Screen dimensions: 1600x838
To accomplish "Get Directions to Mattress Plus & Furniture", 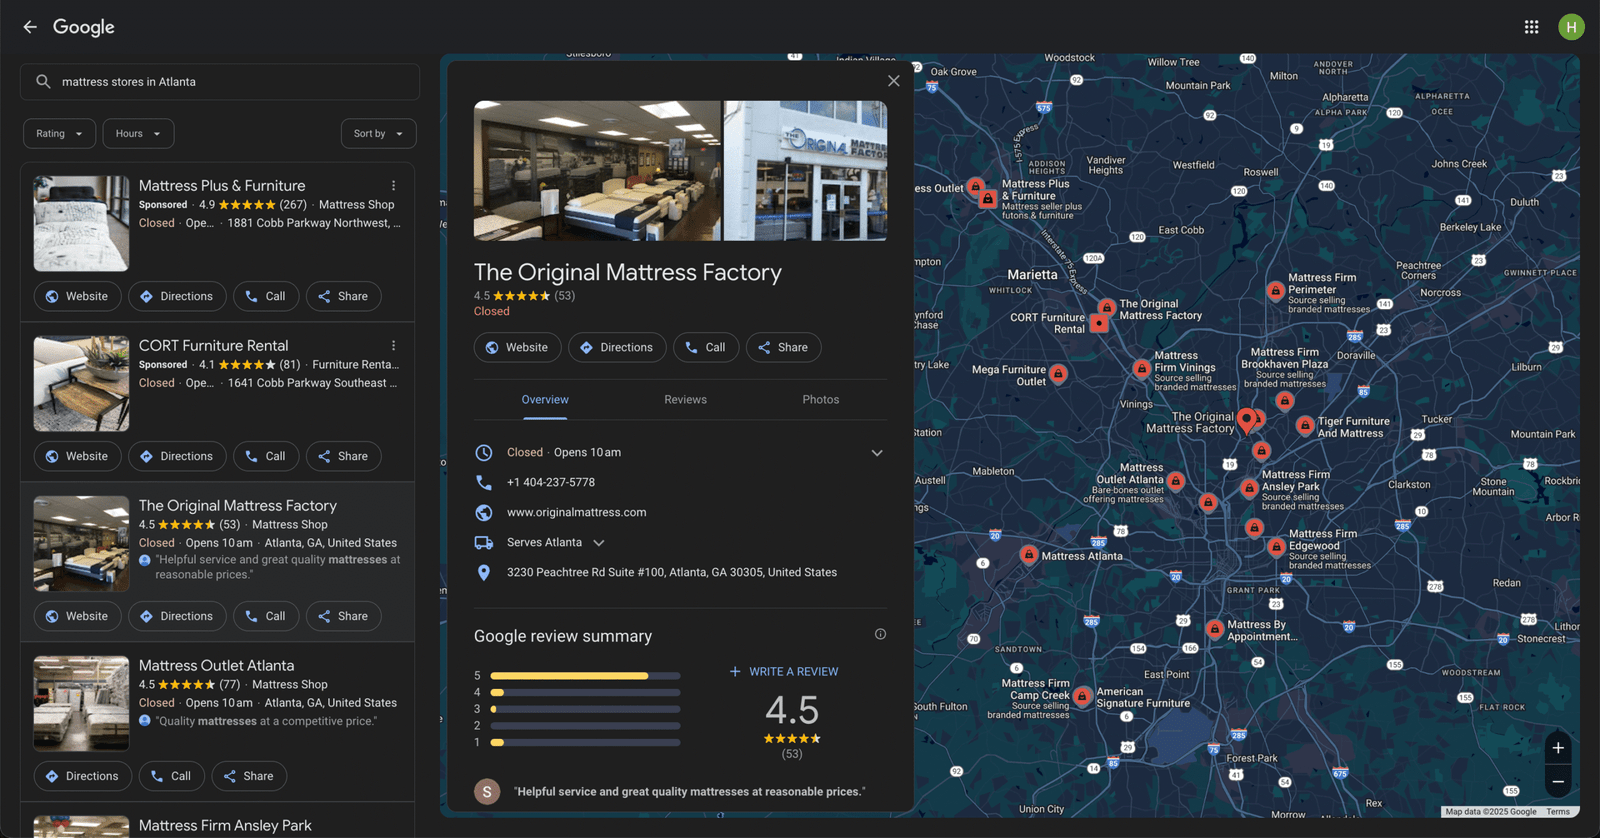I will point(177,297).
